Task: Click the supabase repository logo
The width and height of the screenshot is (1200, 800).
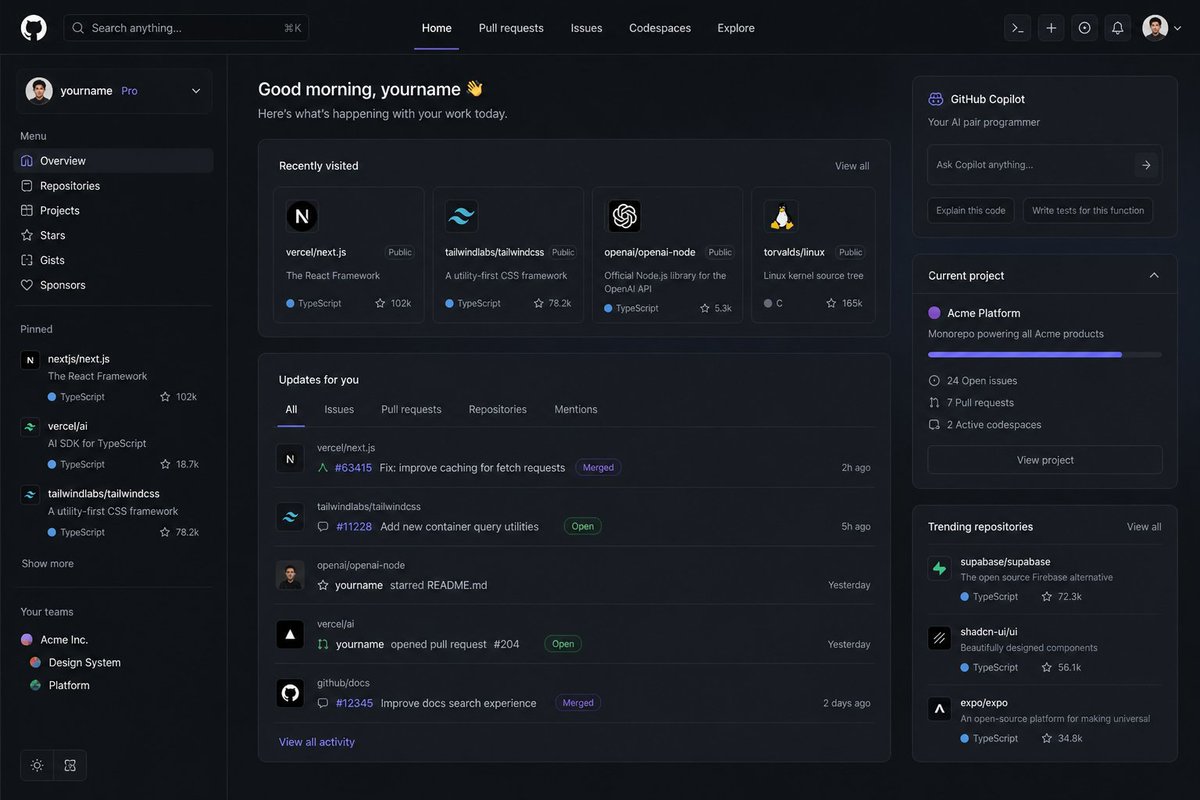Action: tap(939, 568)
